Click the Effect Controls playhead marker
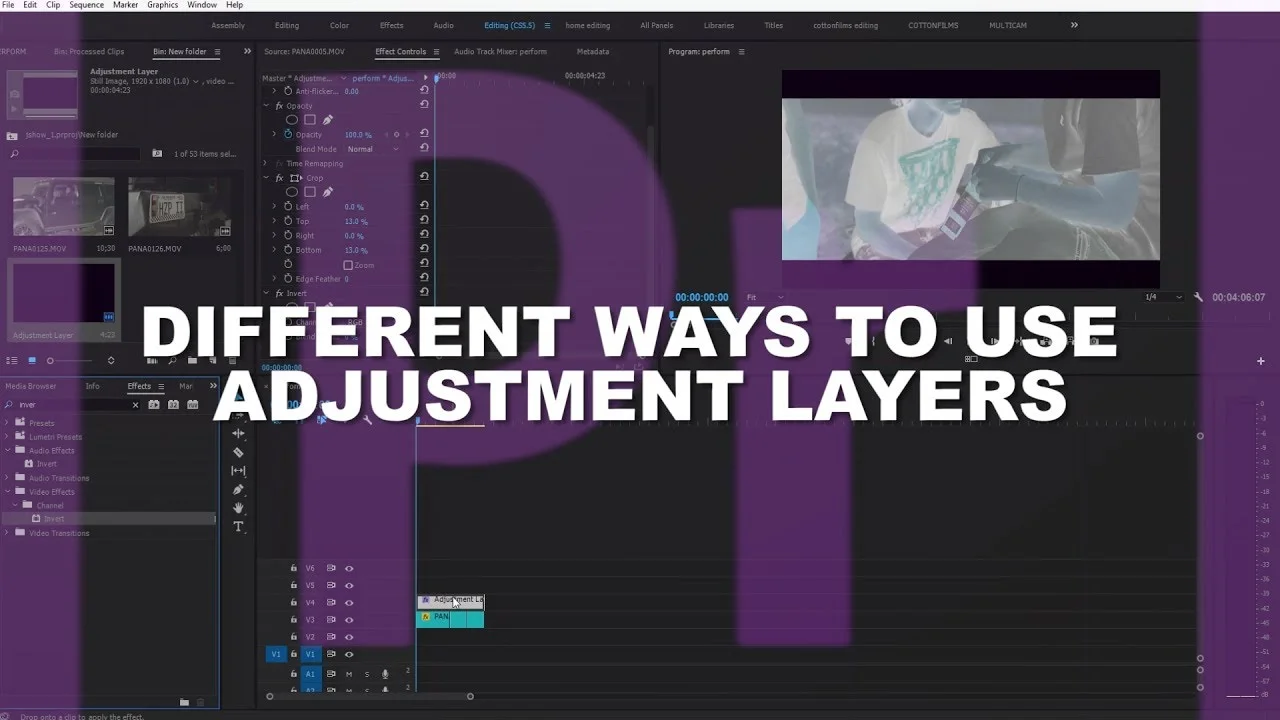This screenshot has width=1280, height=720. click(x=437, y=76)
